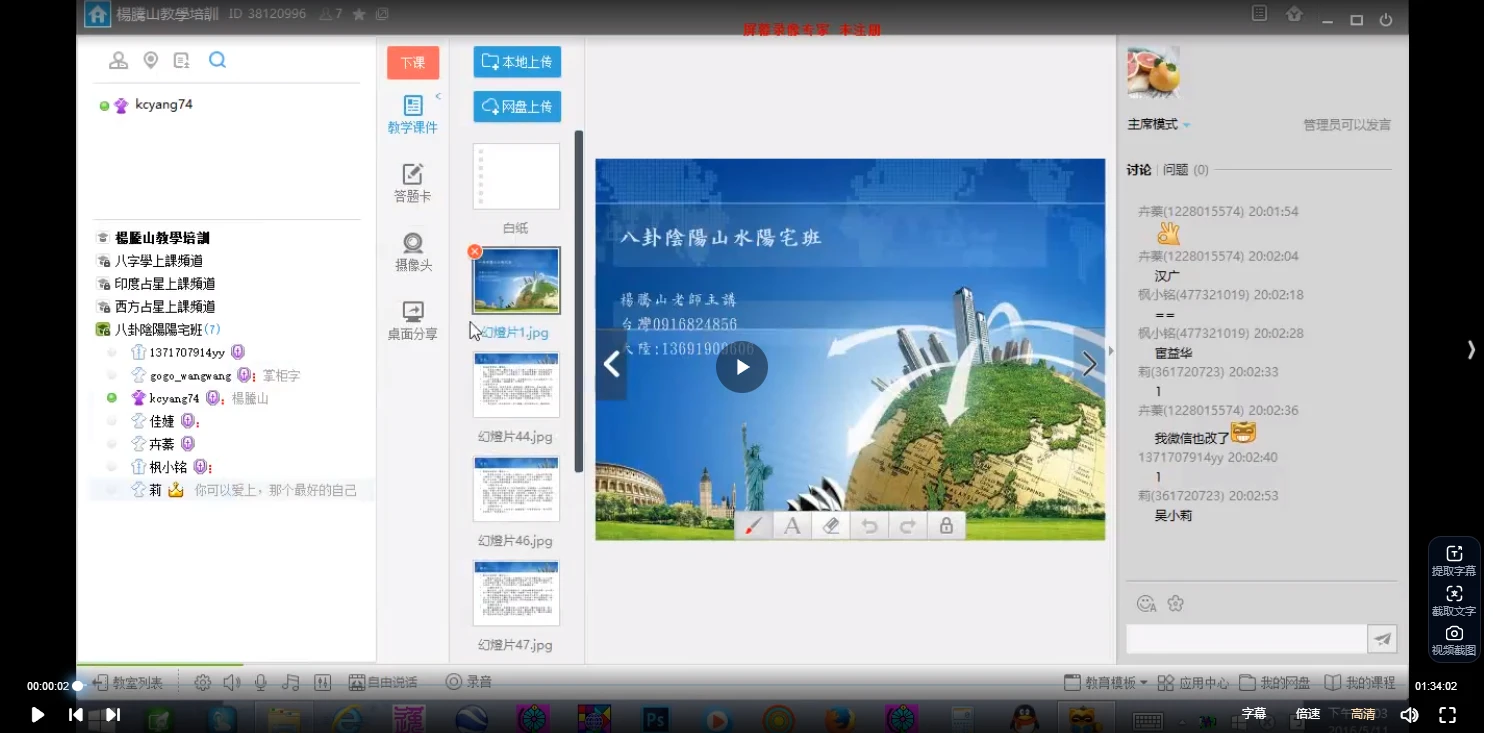Click the pop-out icon beside the star
The image size is (1493, 733).
click(x=382, y=14)
